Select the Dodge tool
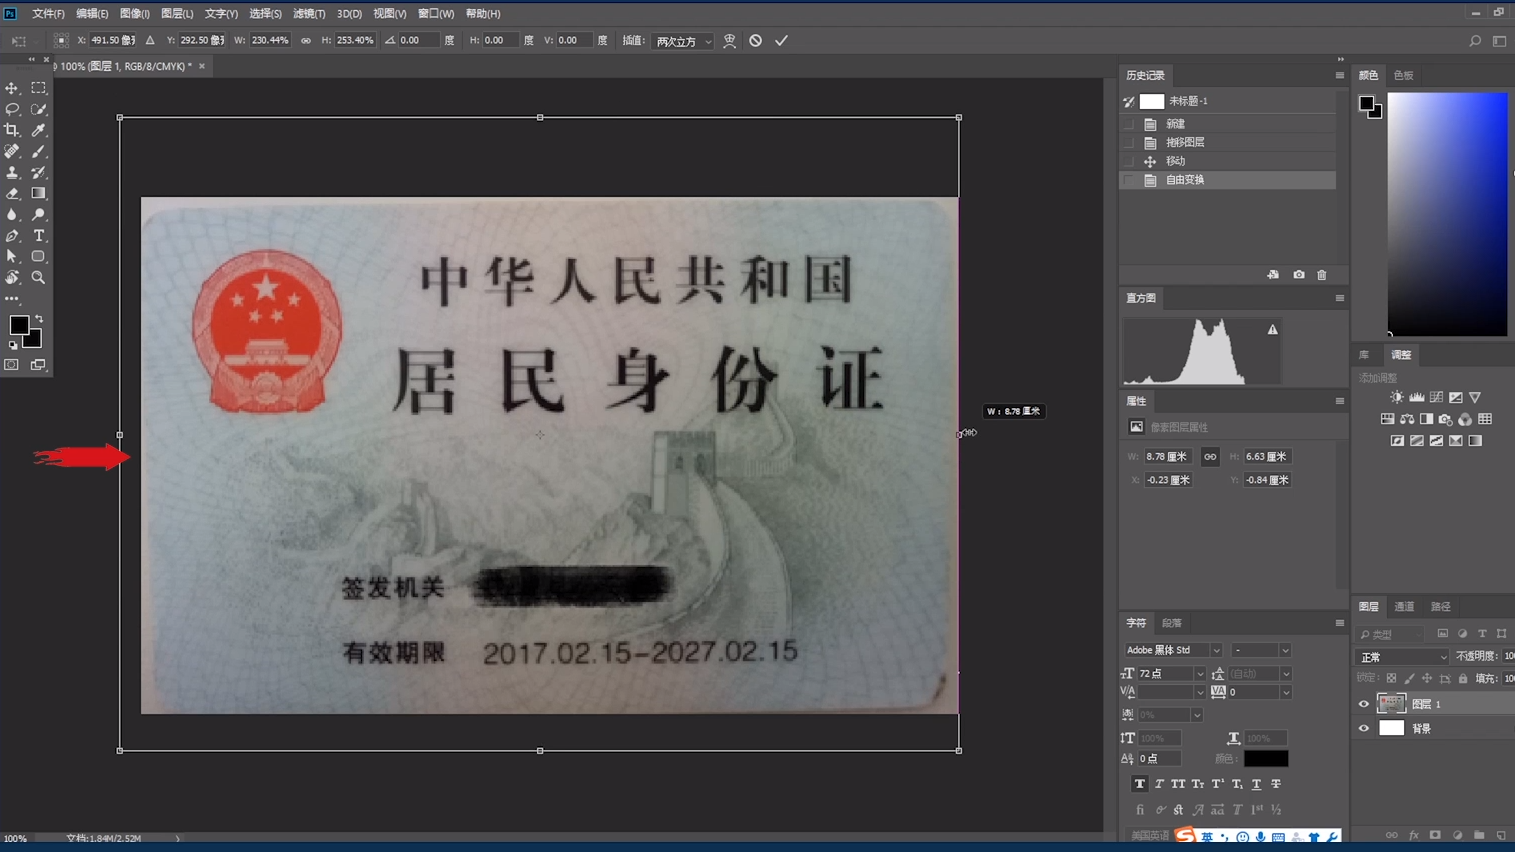 click(x=39, y=214)
